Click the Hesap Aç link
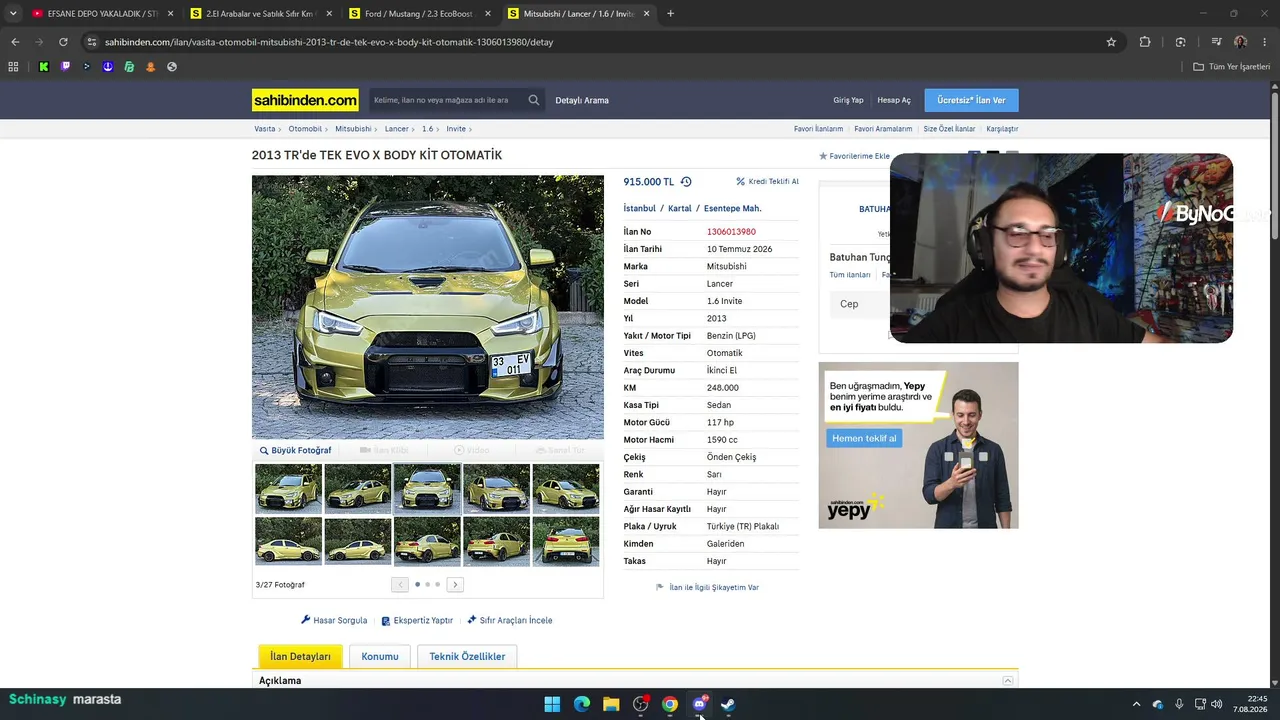1280x720 pixels. pyautogui.click(x=894, y=100)
